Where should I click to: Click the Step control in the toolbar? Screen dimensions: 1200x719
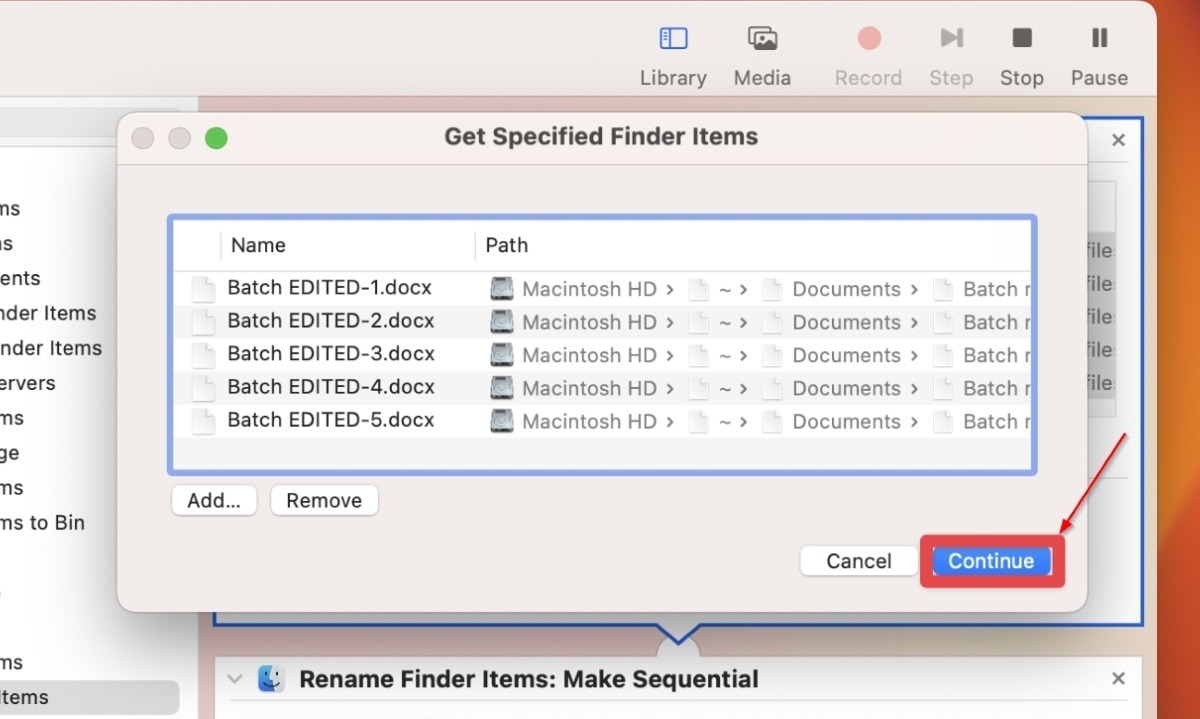950,38
